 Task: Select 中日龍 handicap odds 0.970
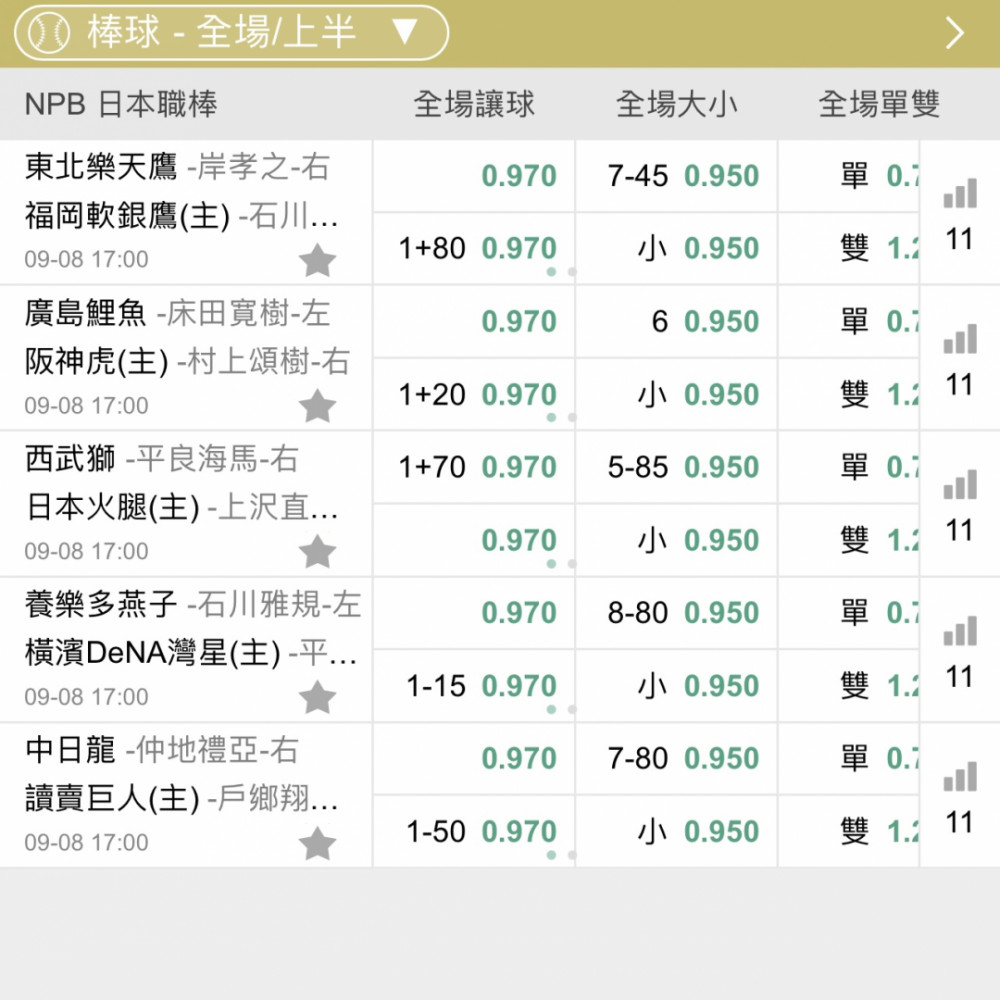click(474, 758)
